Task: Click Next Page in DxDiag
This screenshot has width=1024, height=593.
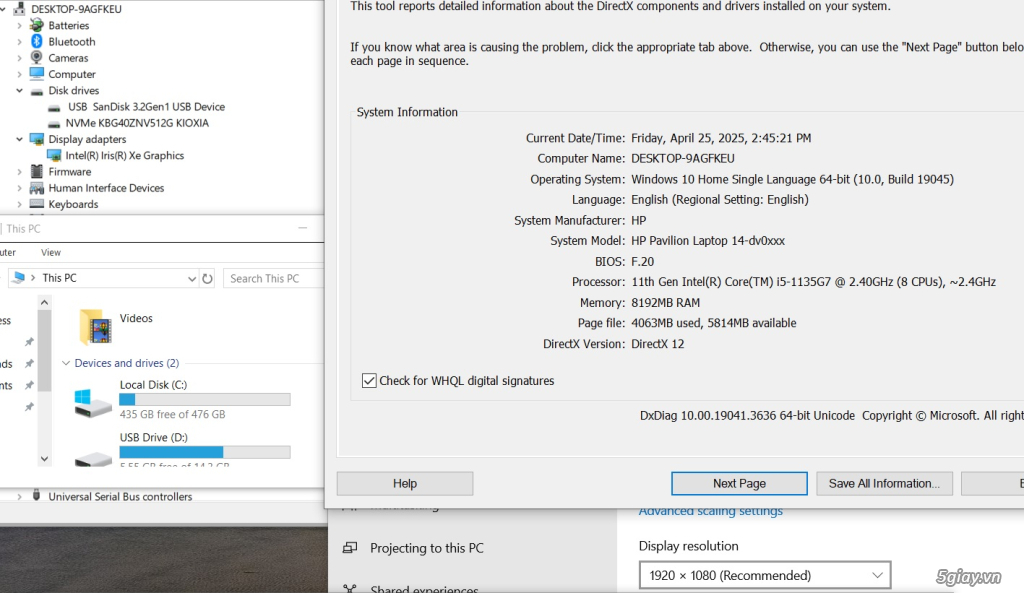Action: click(x=739, y=483)
